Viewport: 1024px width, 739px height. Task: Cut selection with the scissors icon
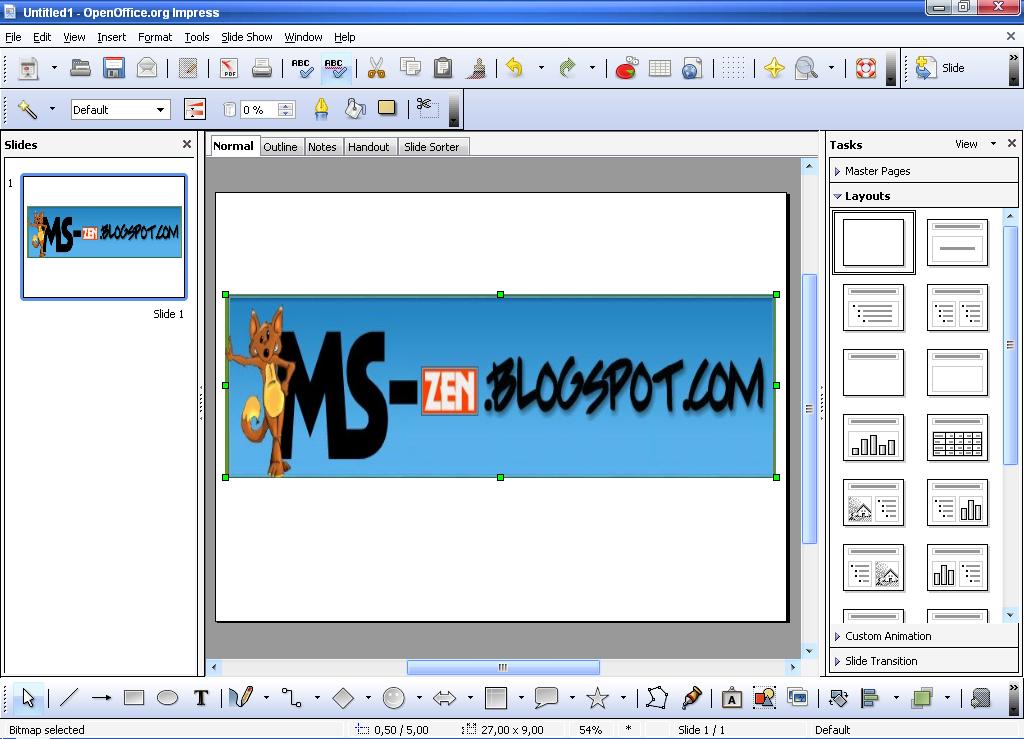[376, 68]
